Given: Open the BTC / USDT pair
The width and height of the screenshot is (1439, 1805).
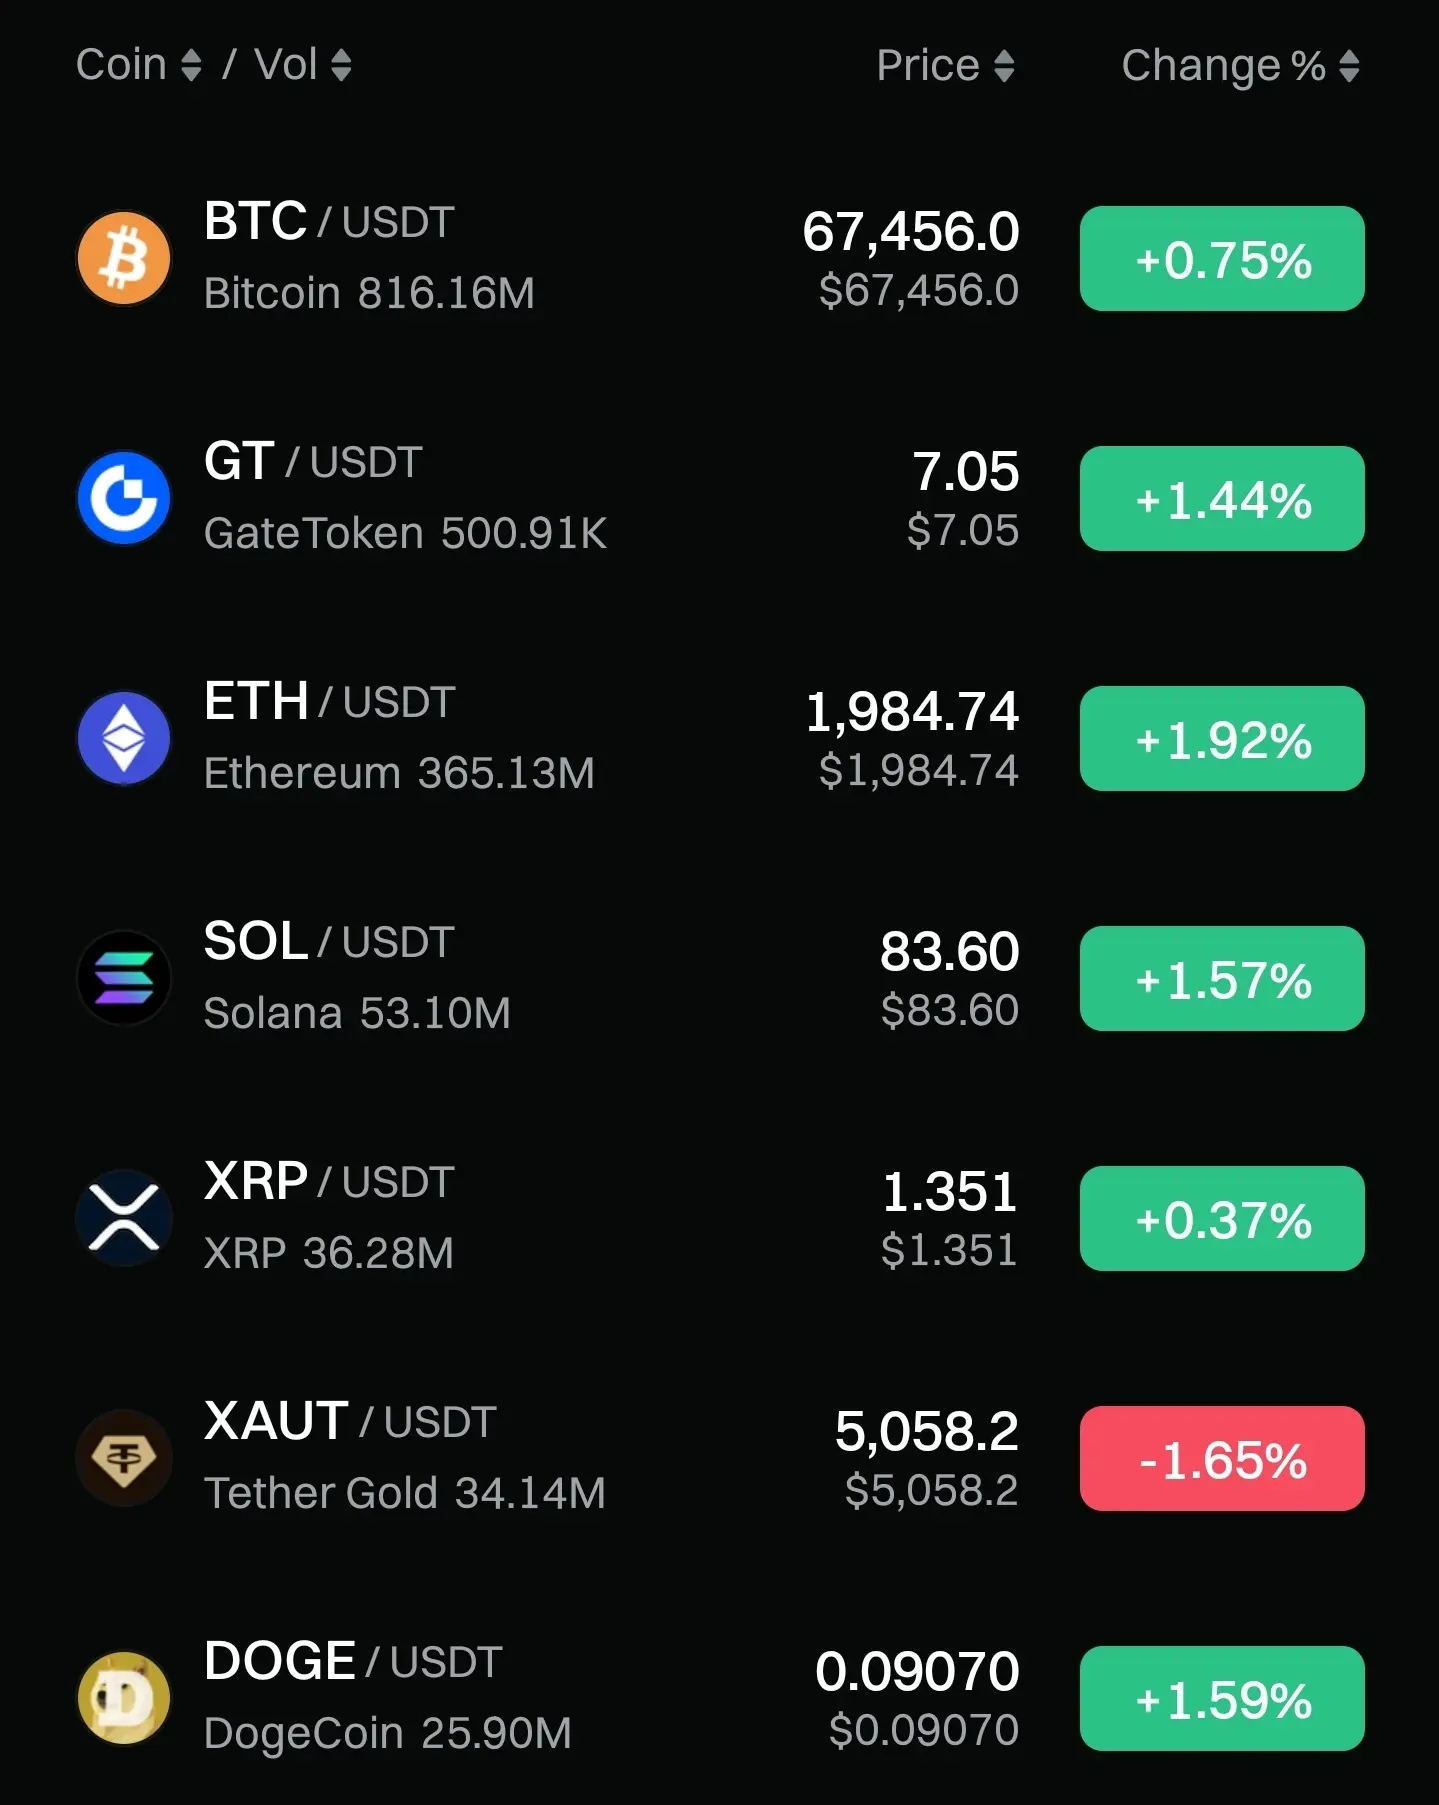Looking at the screenshot, I should pos(329,222).
